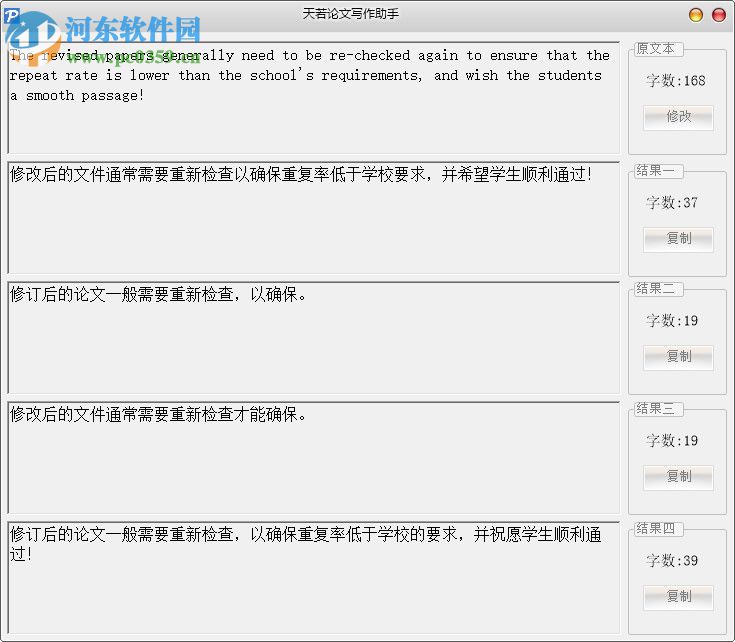Click the 结果三 text box ending 才能确保
Image resolution: width=735 pixels, height=642 pixels.
314,457
